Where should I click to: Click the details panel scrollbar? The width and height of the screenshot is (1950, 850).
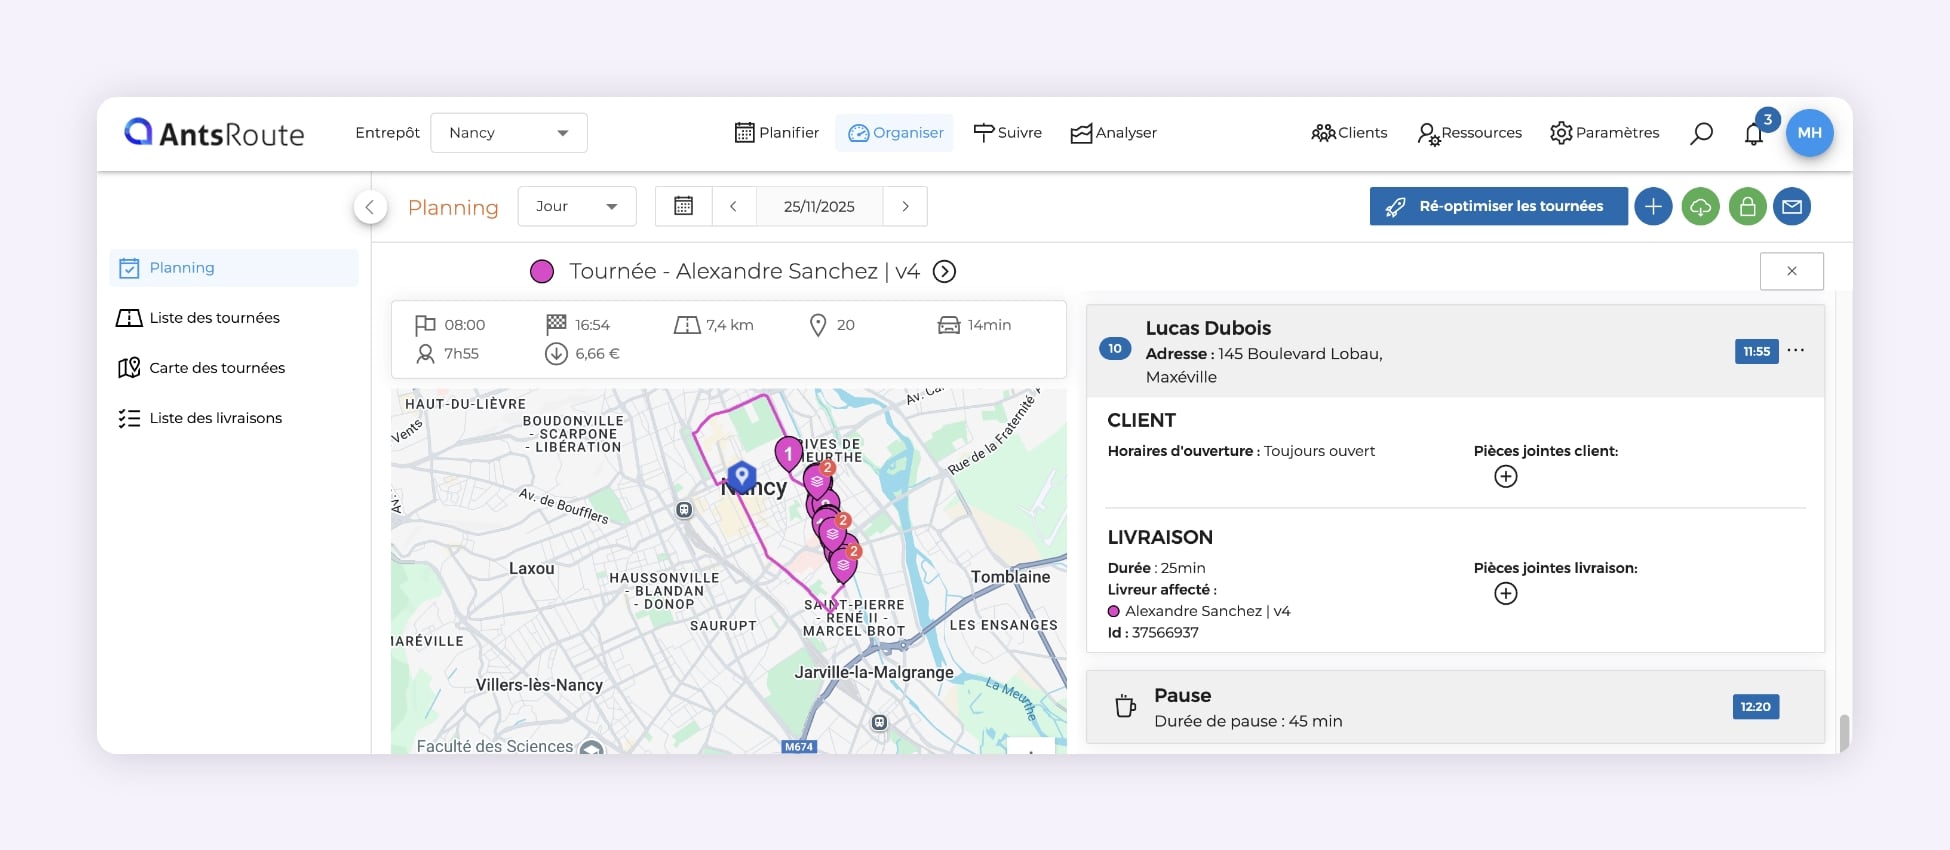[x=1844, y=733]
